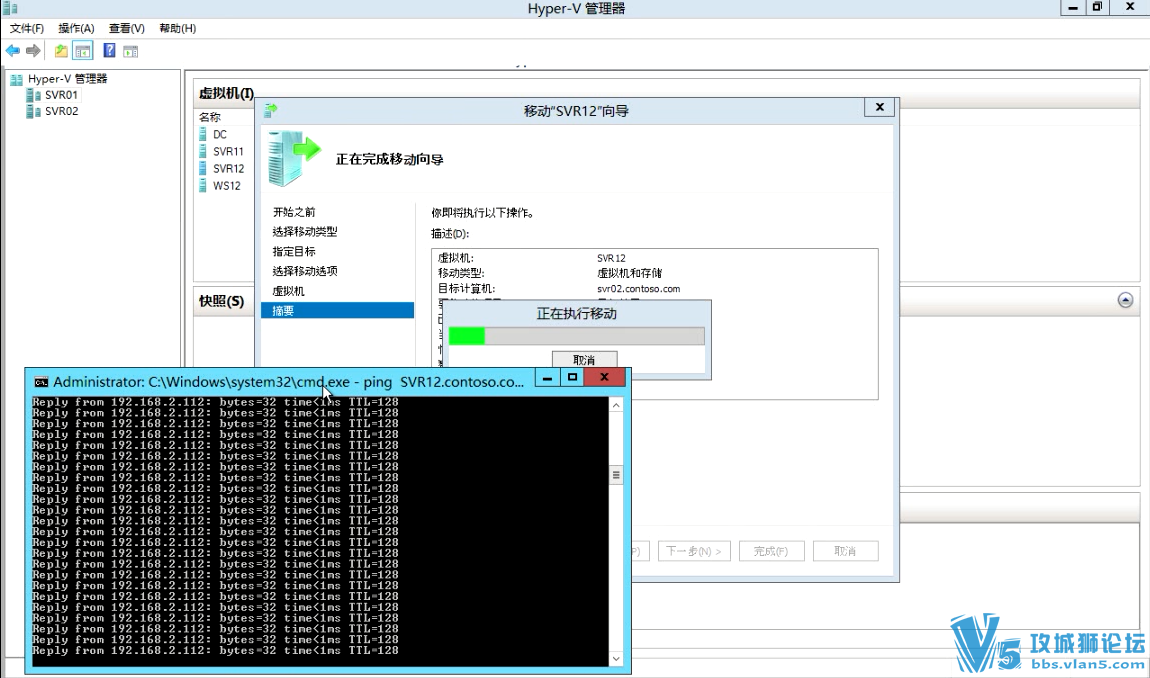Open the 查看(V) menu
1150x678 pixels.
coord(126,28)
